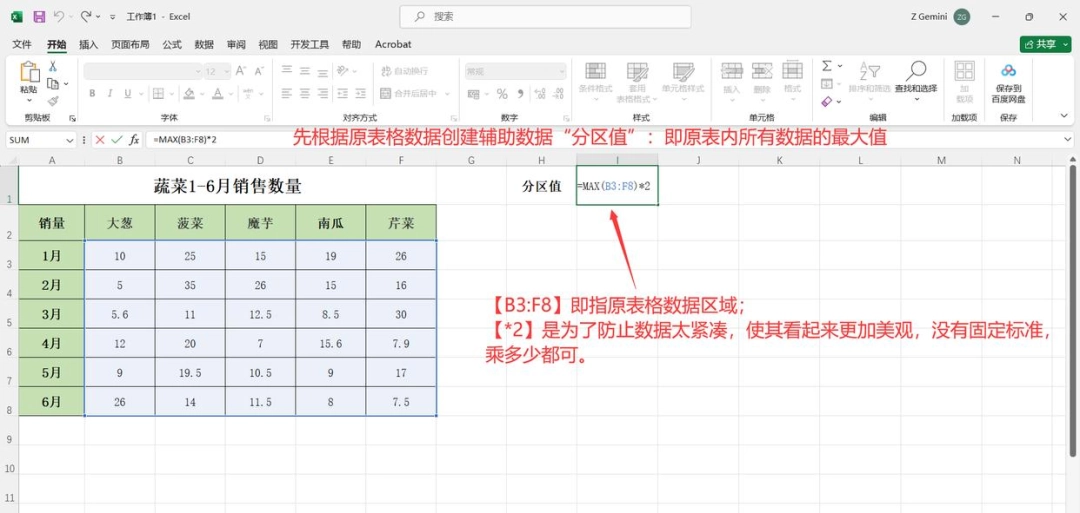
Task: Toggle align text right
Action: tap(324, 93)
